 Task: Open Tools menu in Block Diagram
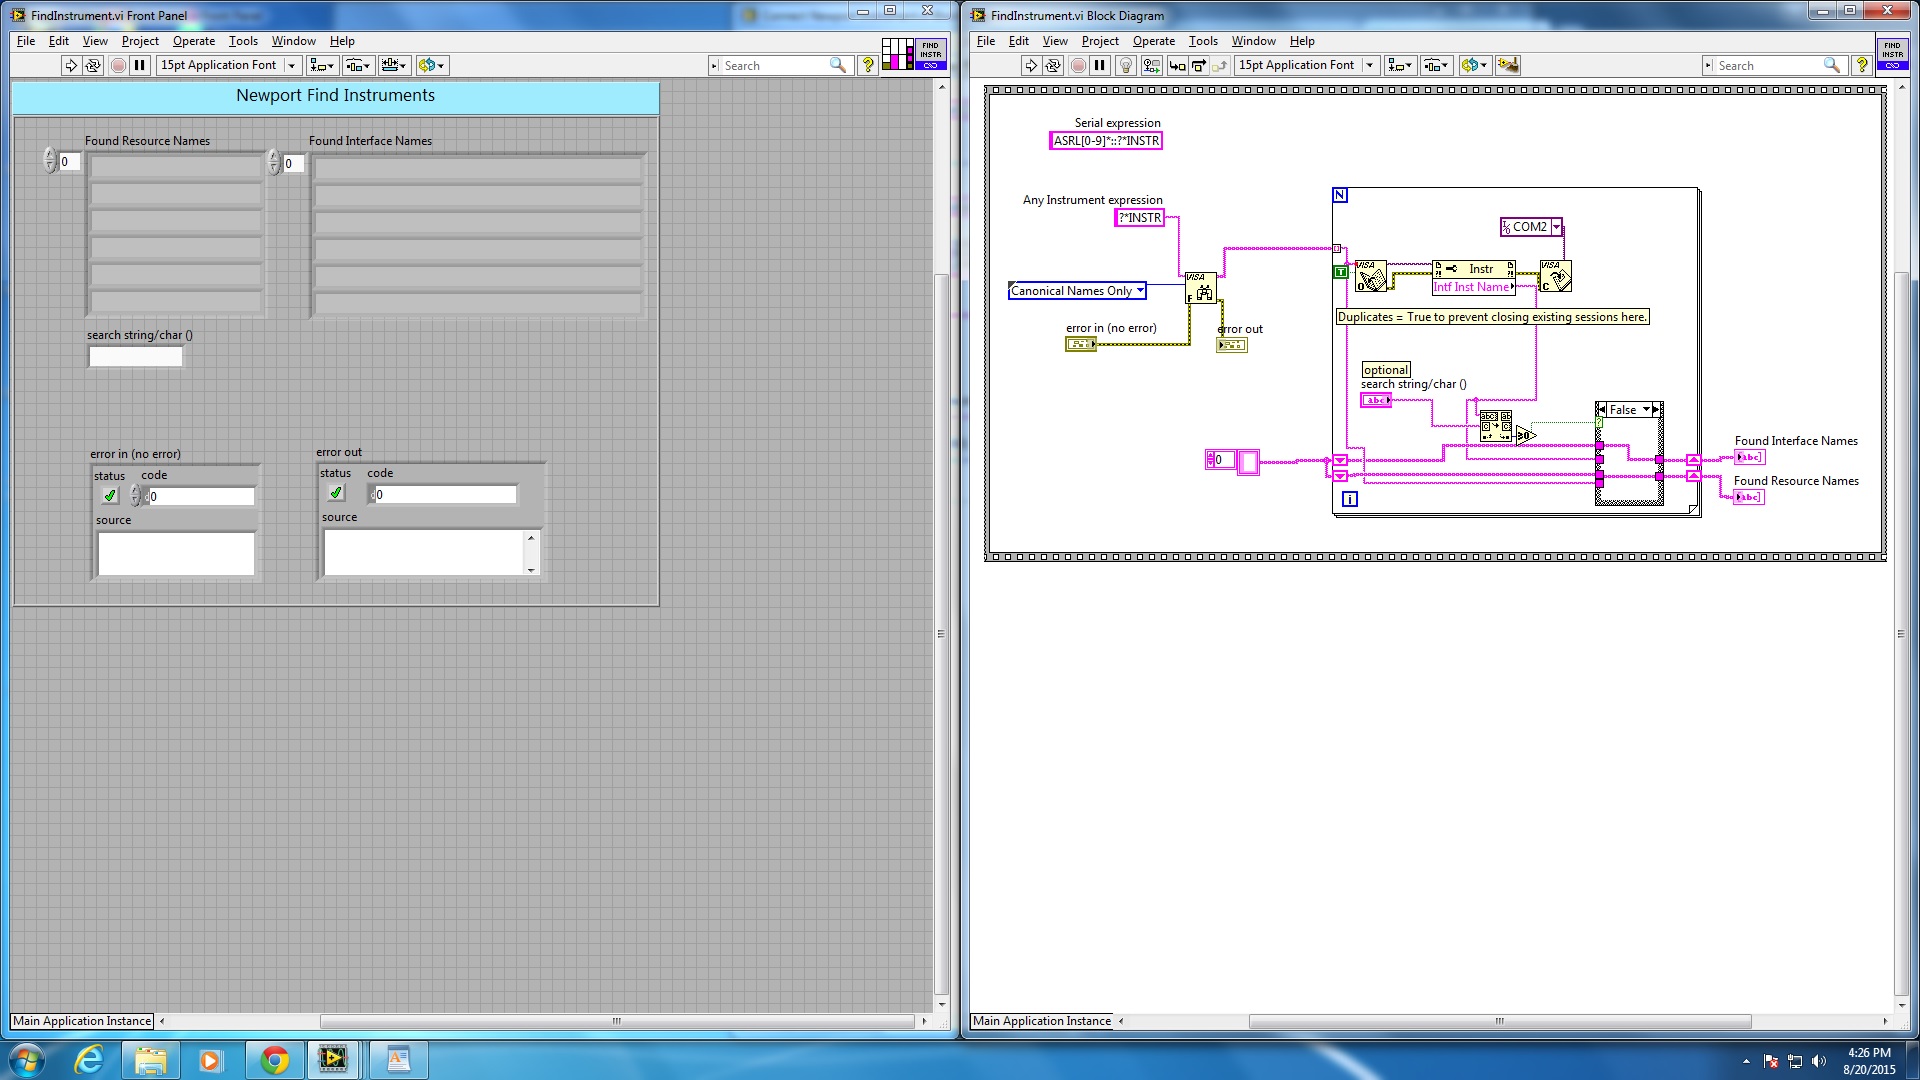[x=1203, y=41]
